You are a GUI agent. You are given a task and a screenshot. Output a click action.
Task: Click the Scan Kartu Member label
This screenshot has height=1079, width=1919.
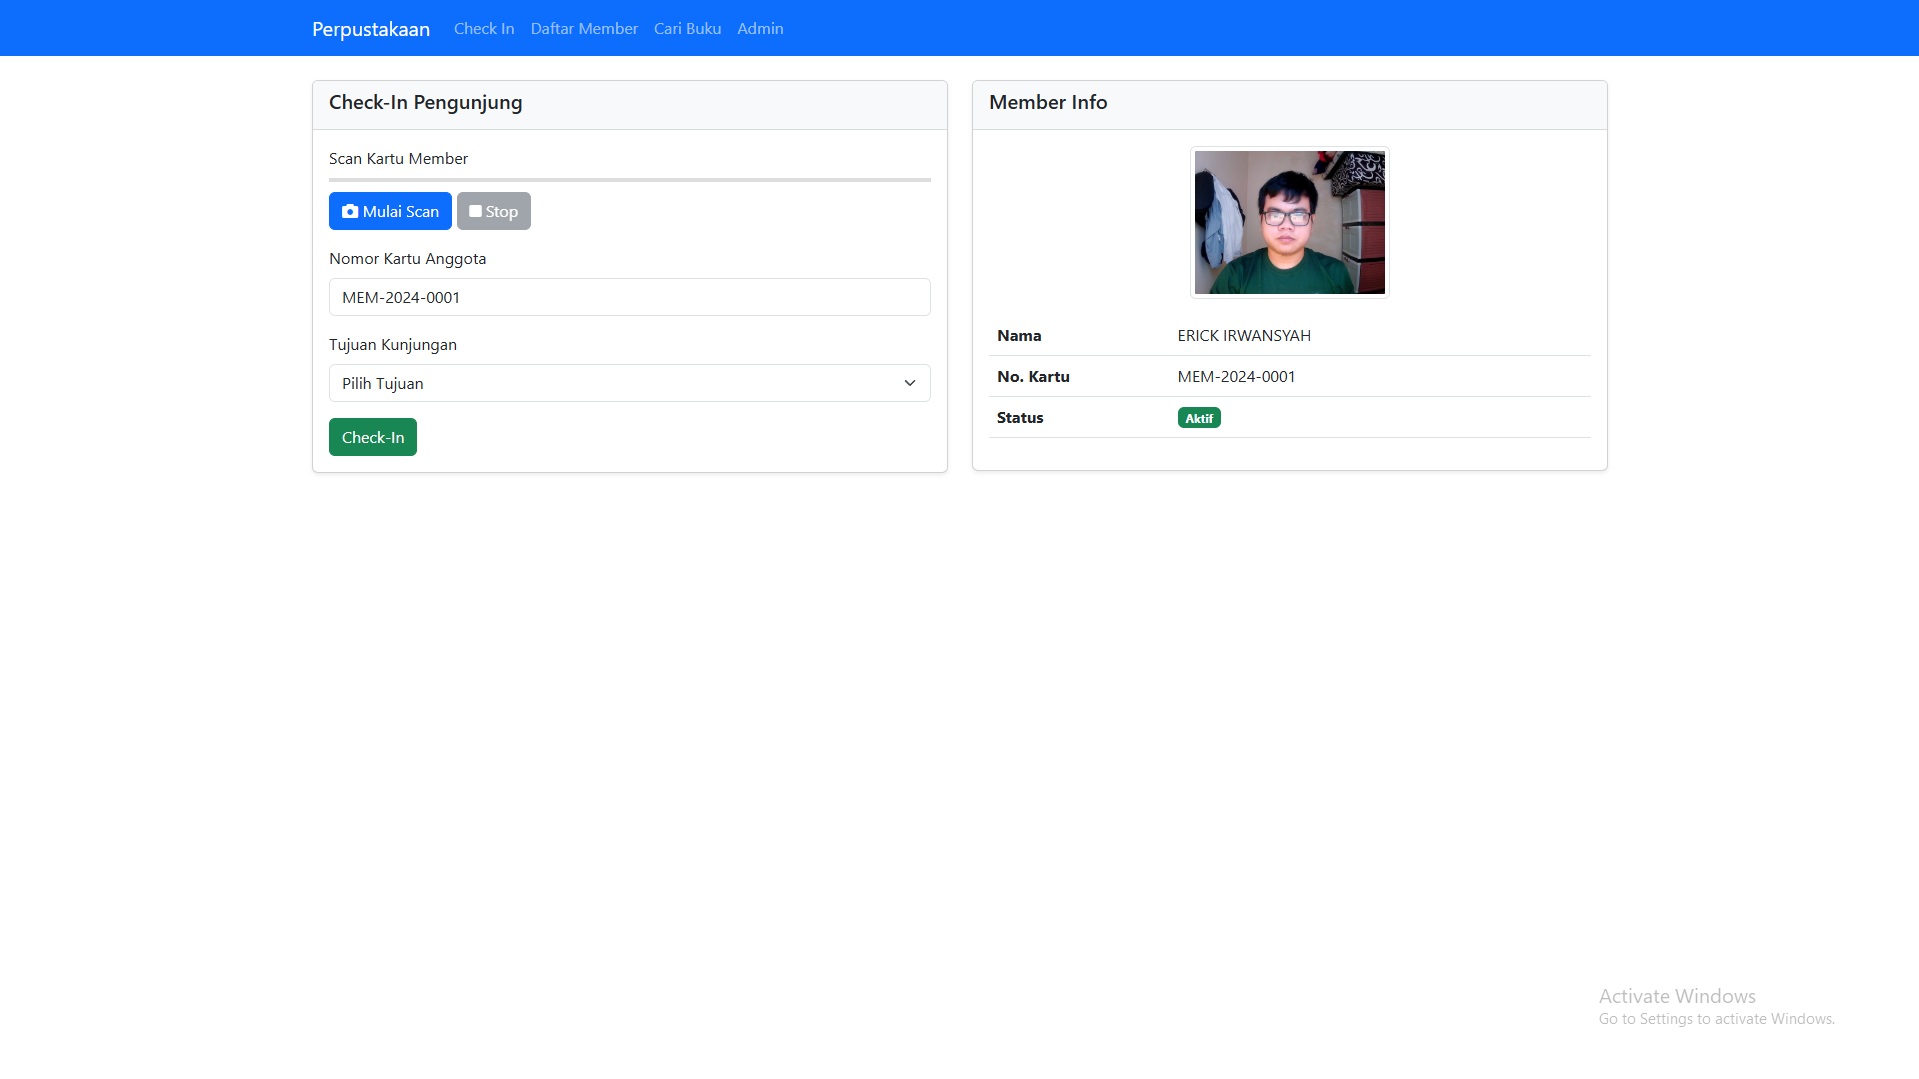pos(398,158)
